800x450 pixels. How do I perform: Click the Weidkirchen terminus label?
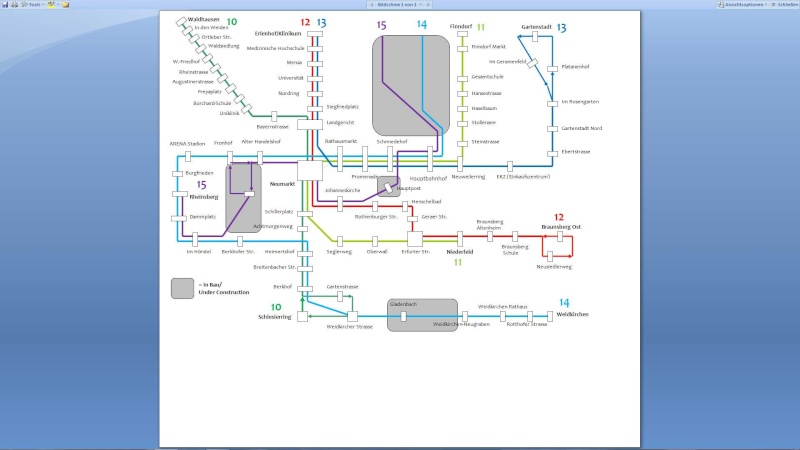(x=572, y=314)
